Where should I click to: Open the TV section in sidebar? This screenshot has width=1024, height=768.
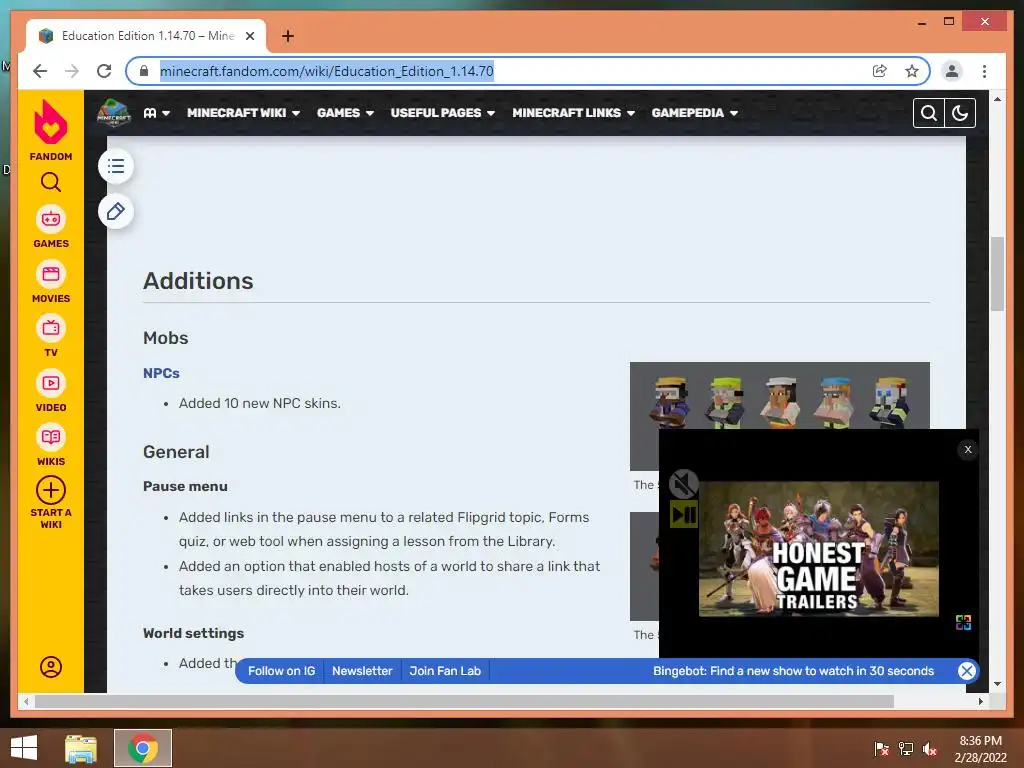(51, 336)
